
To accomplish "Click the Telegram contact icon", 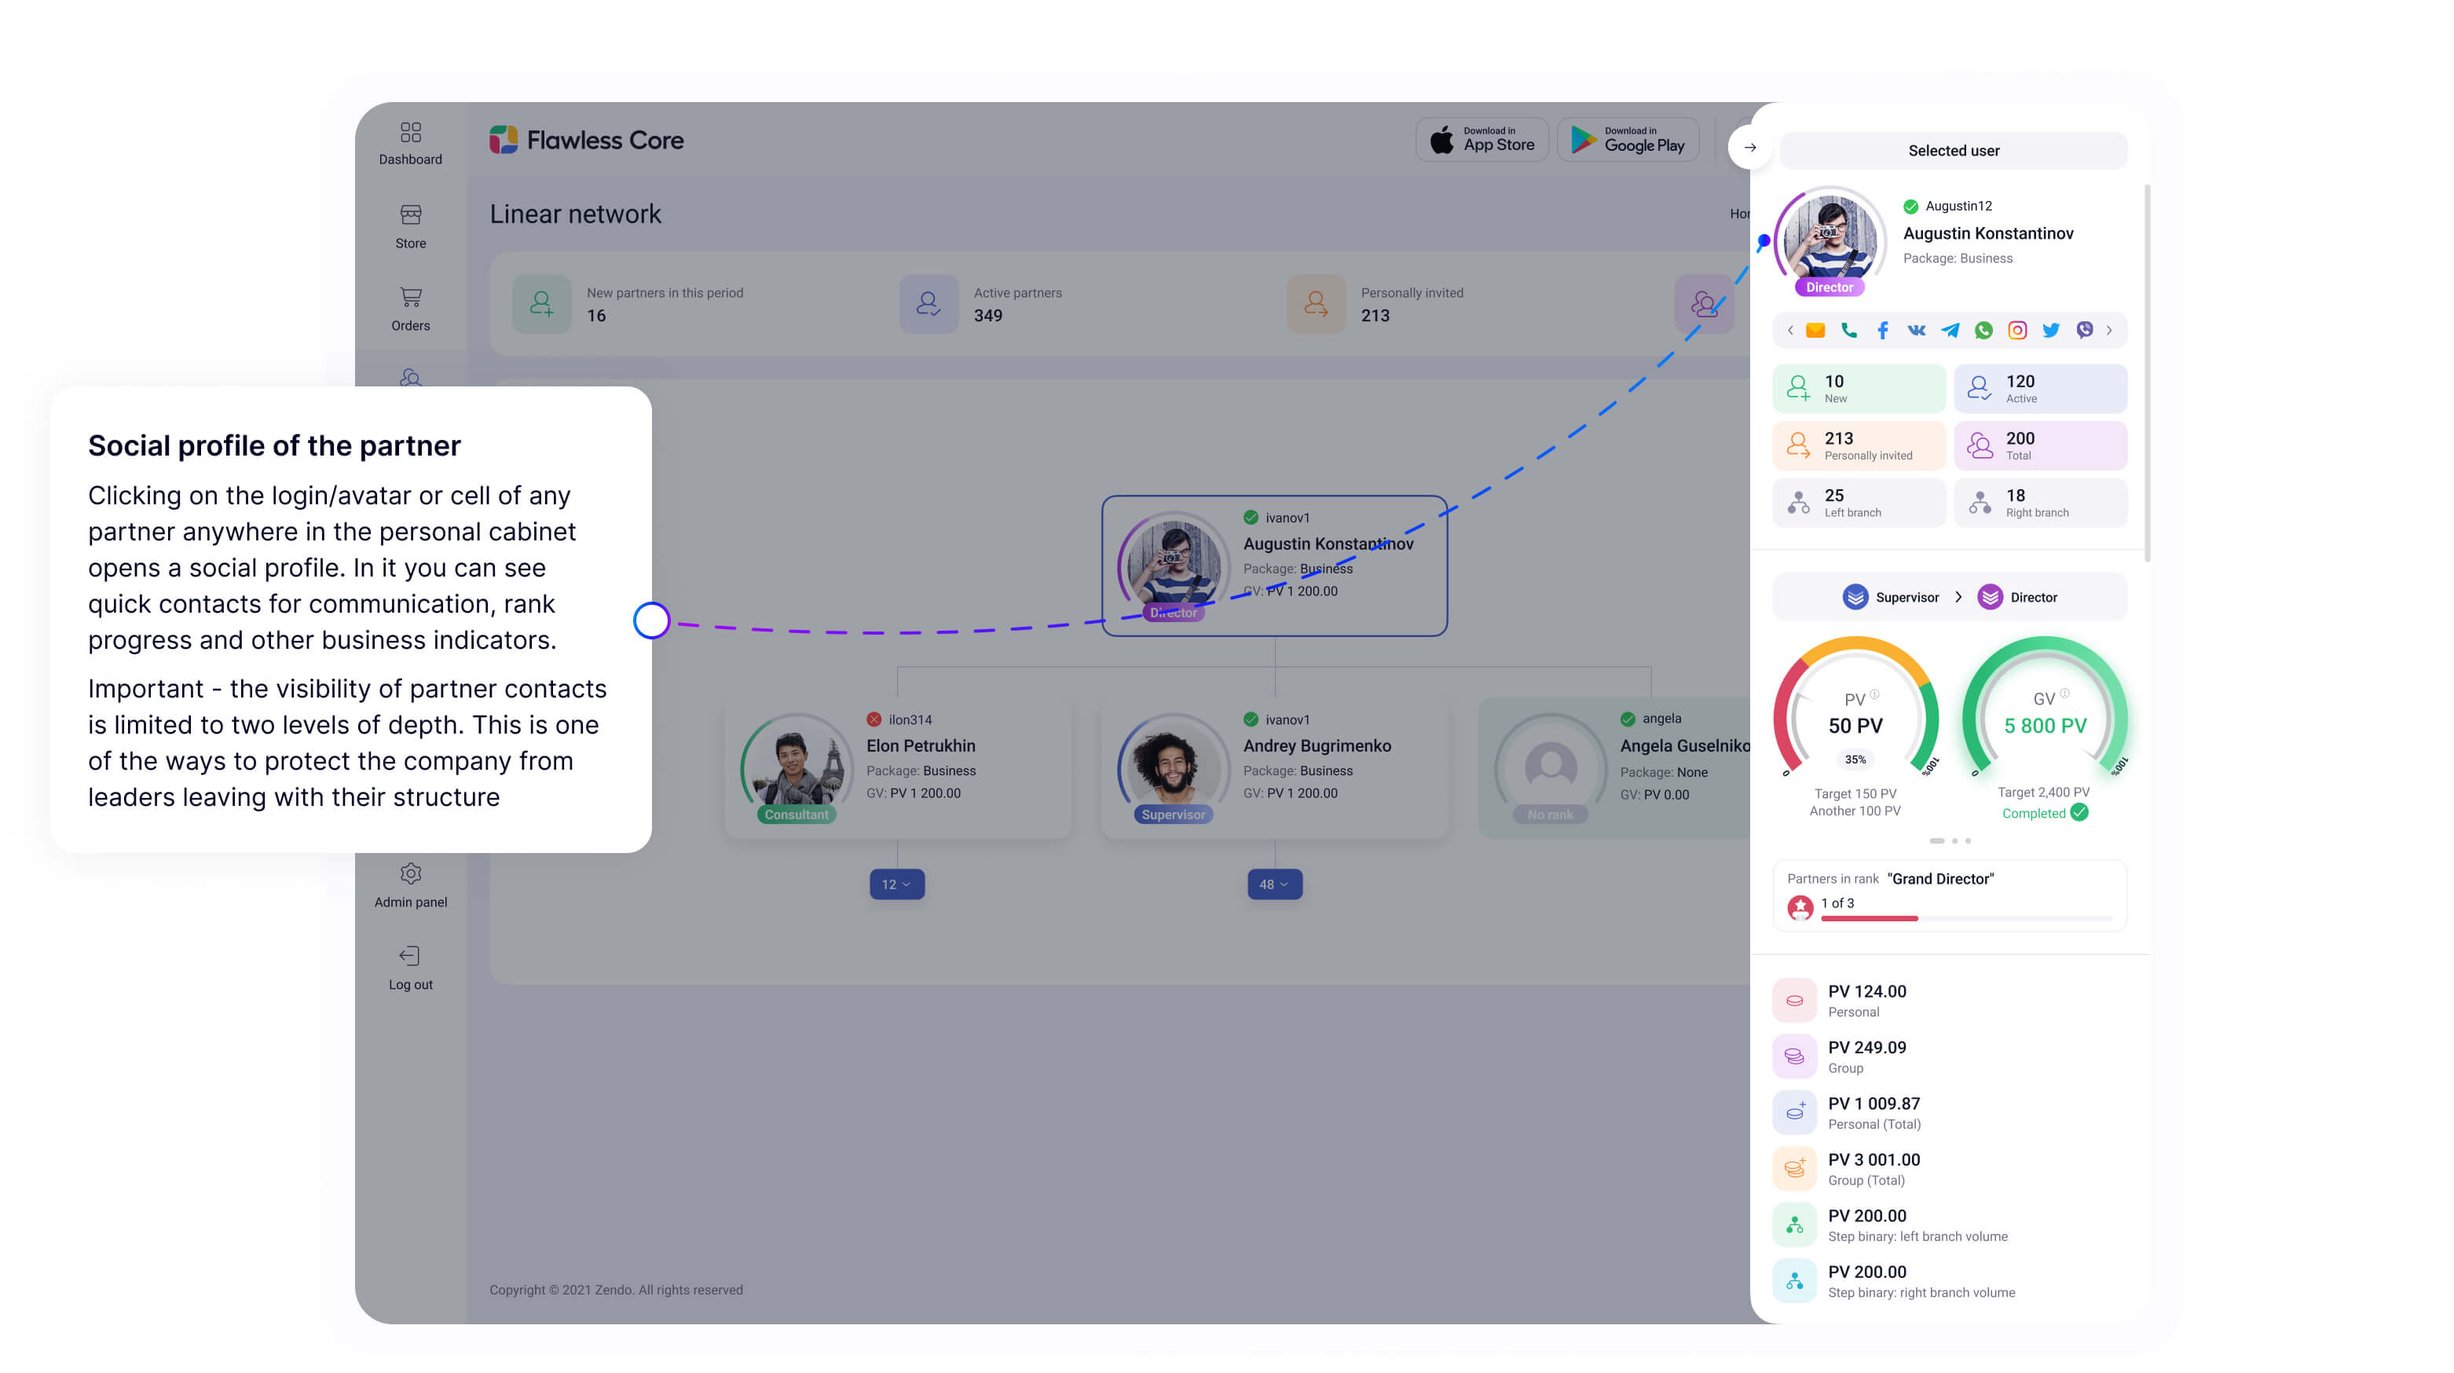I will point(1950,330).
